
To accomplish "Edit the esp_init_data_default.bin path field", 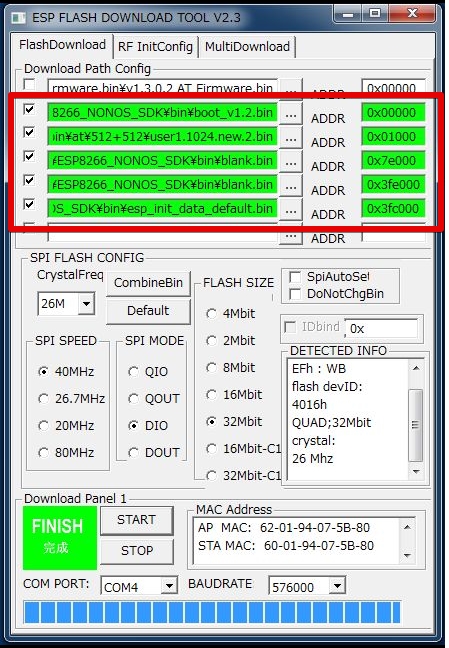I will pos(162,208).
